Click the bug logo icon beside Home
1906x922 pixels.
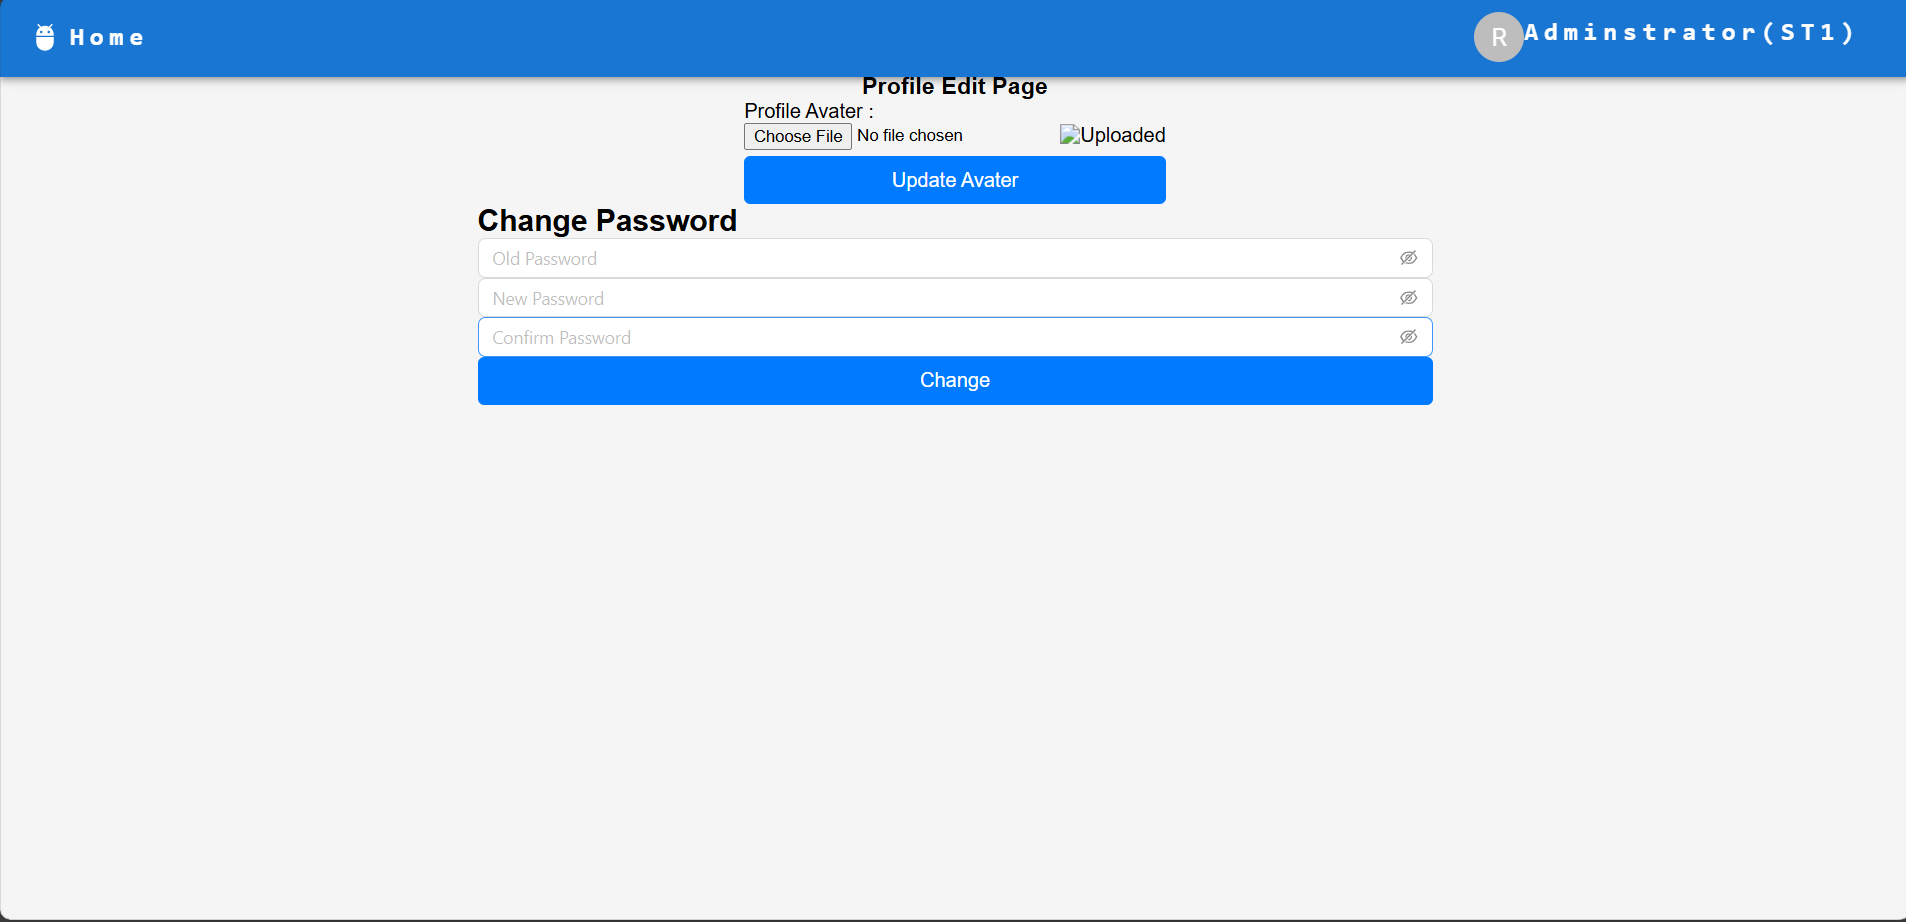point(45,37)
